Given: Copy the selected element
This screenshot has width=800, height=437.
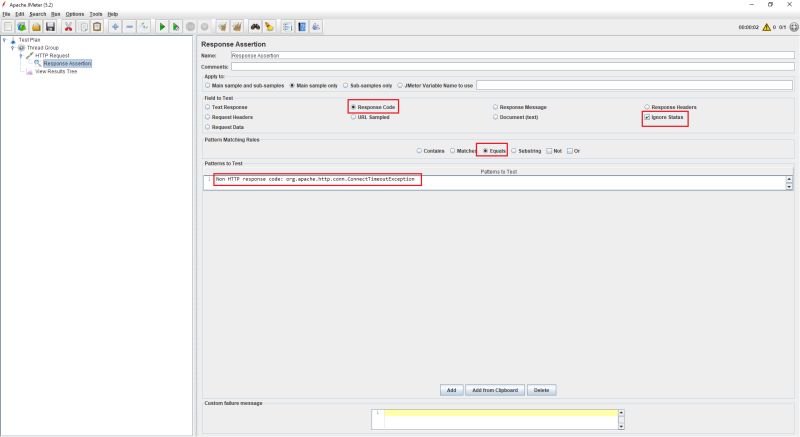Looking at the screenshot, I should (x=83, y=27).
